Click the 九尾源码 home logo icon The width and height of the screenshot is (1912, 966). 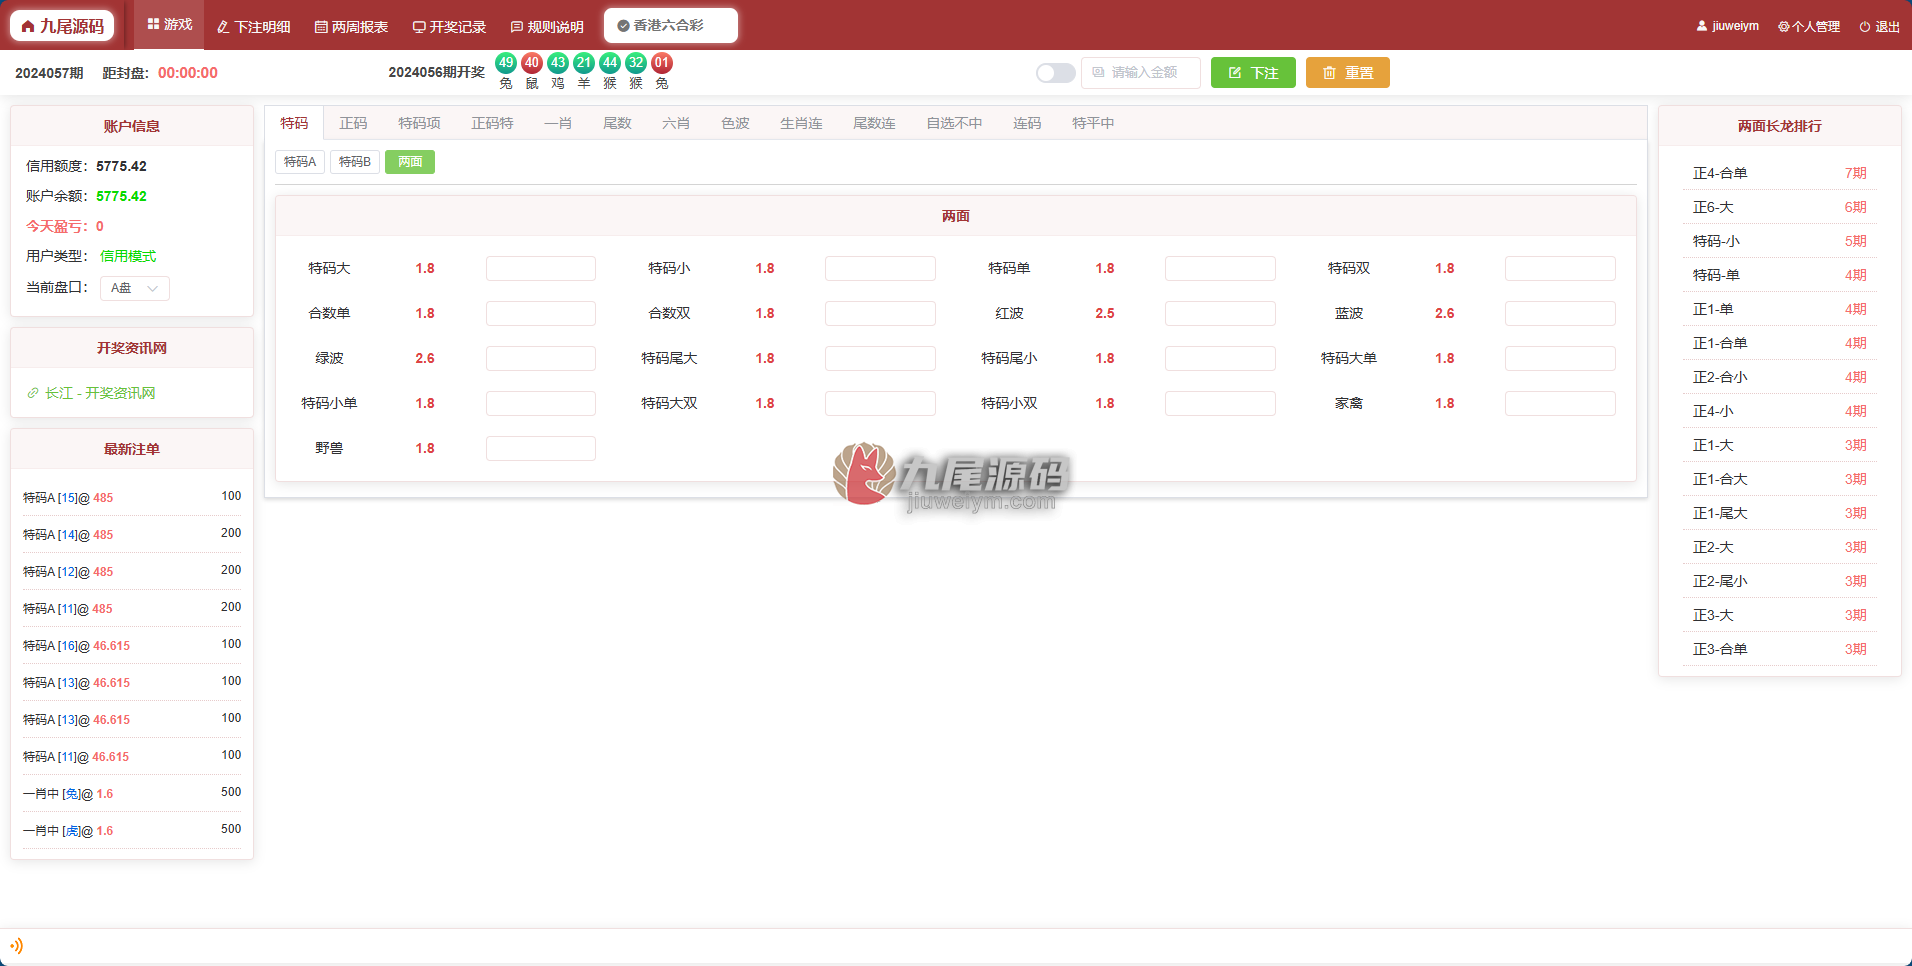[x=28, y=26]
